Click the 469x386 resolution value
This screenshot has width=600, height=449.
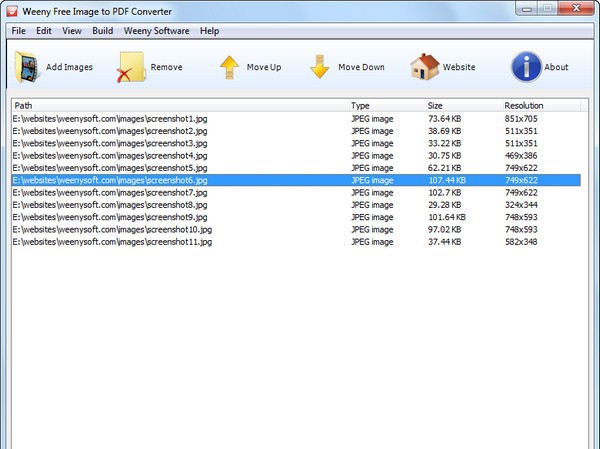(521, 155)
